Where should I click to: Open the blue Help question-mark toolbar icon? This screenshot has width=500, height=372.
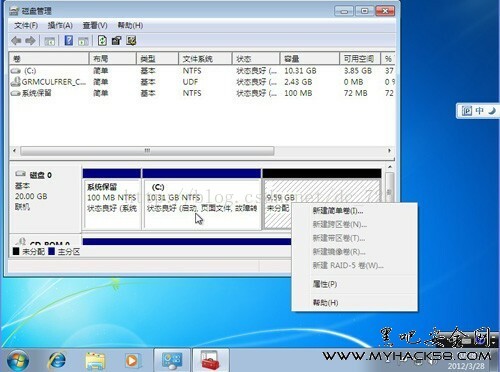69,41
